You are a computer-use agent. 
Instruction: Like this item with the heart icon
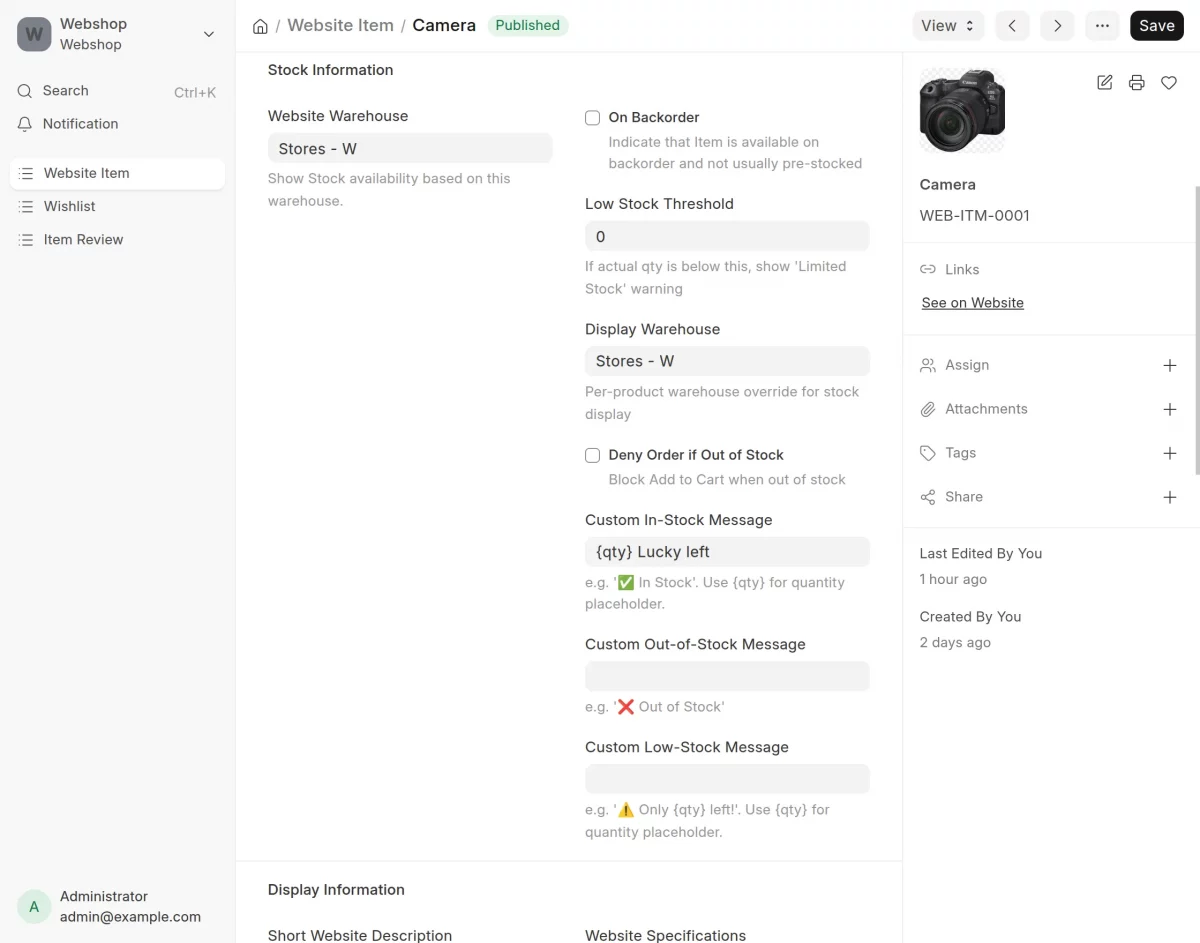click(x=1169, y=83)
